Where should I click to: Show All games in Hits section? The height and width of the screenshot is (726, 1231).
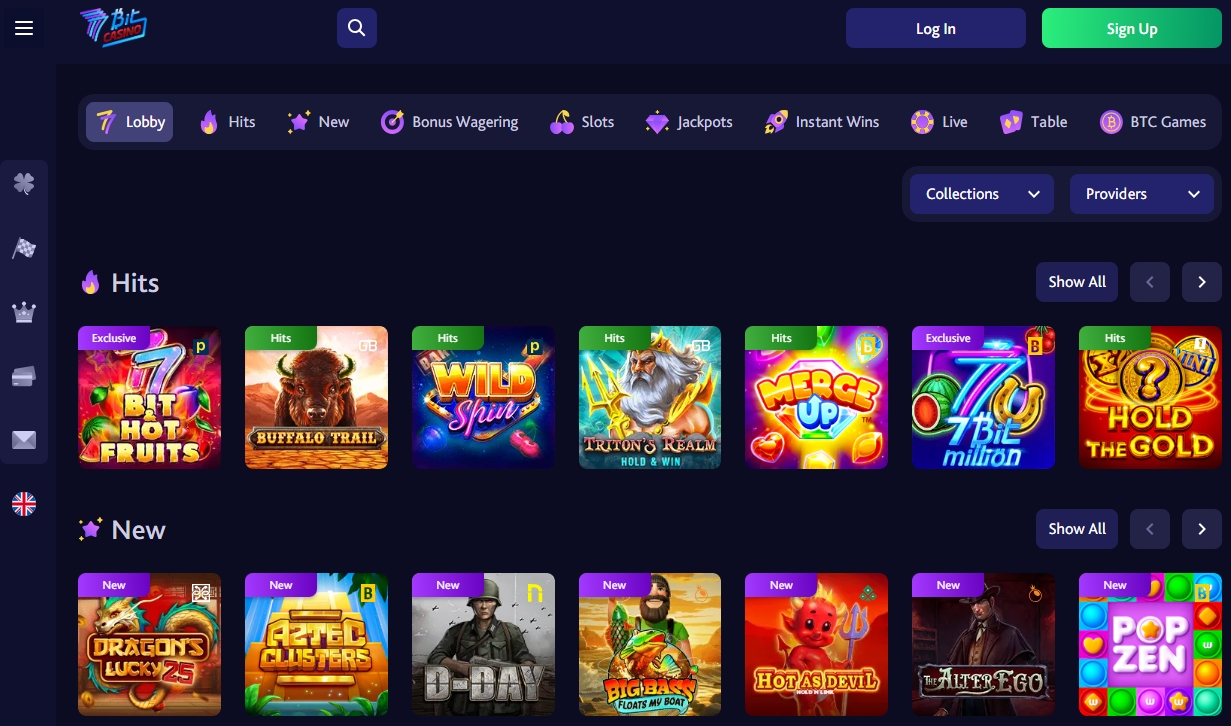(1077, 282)
